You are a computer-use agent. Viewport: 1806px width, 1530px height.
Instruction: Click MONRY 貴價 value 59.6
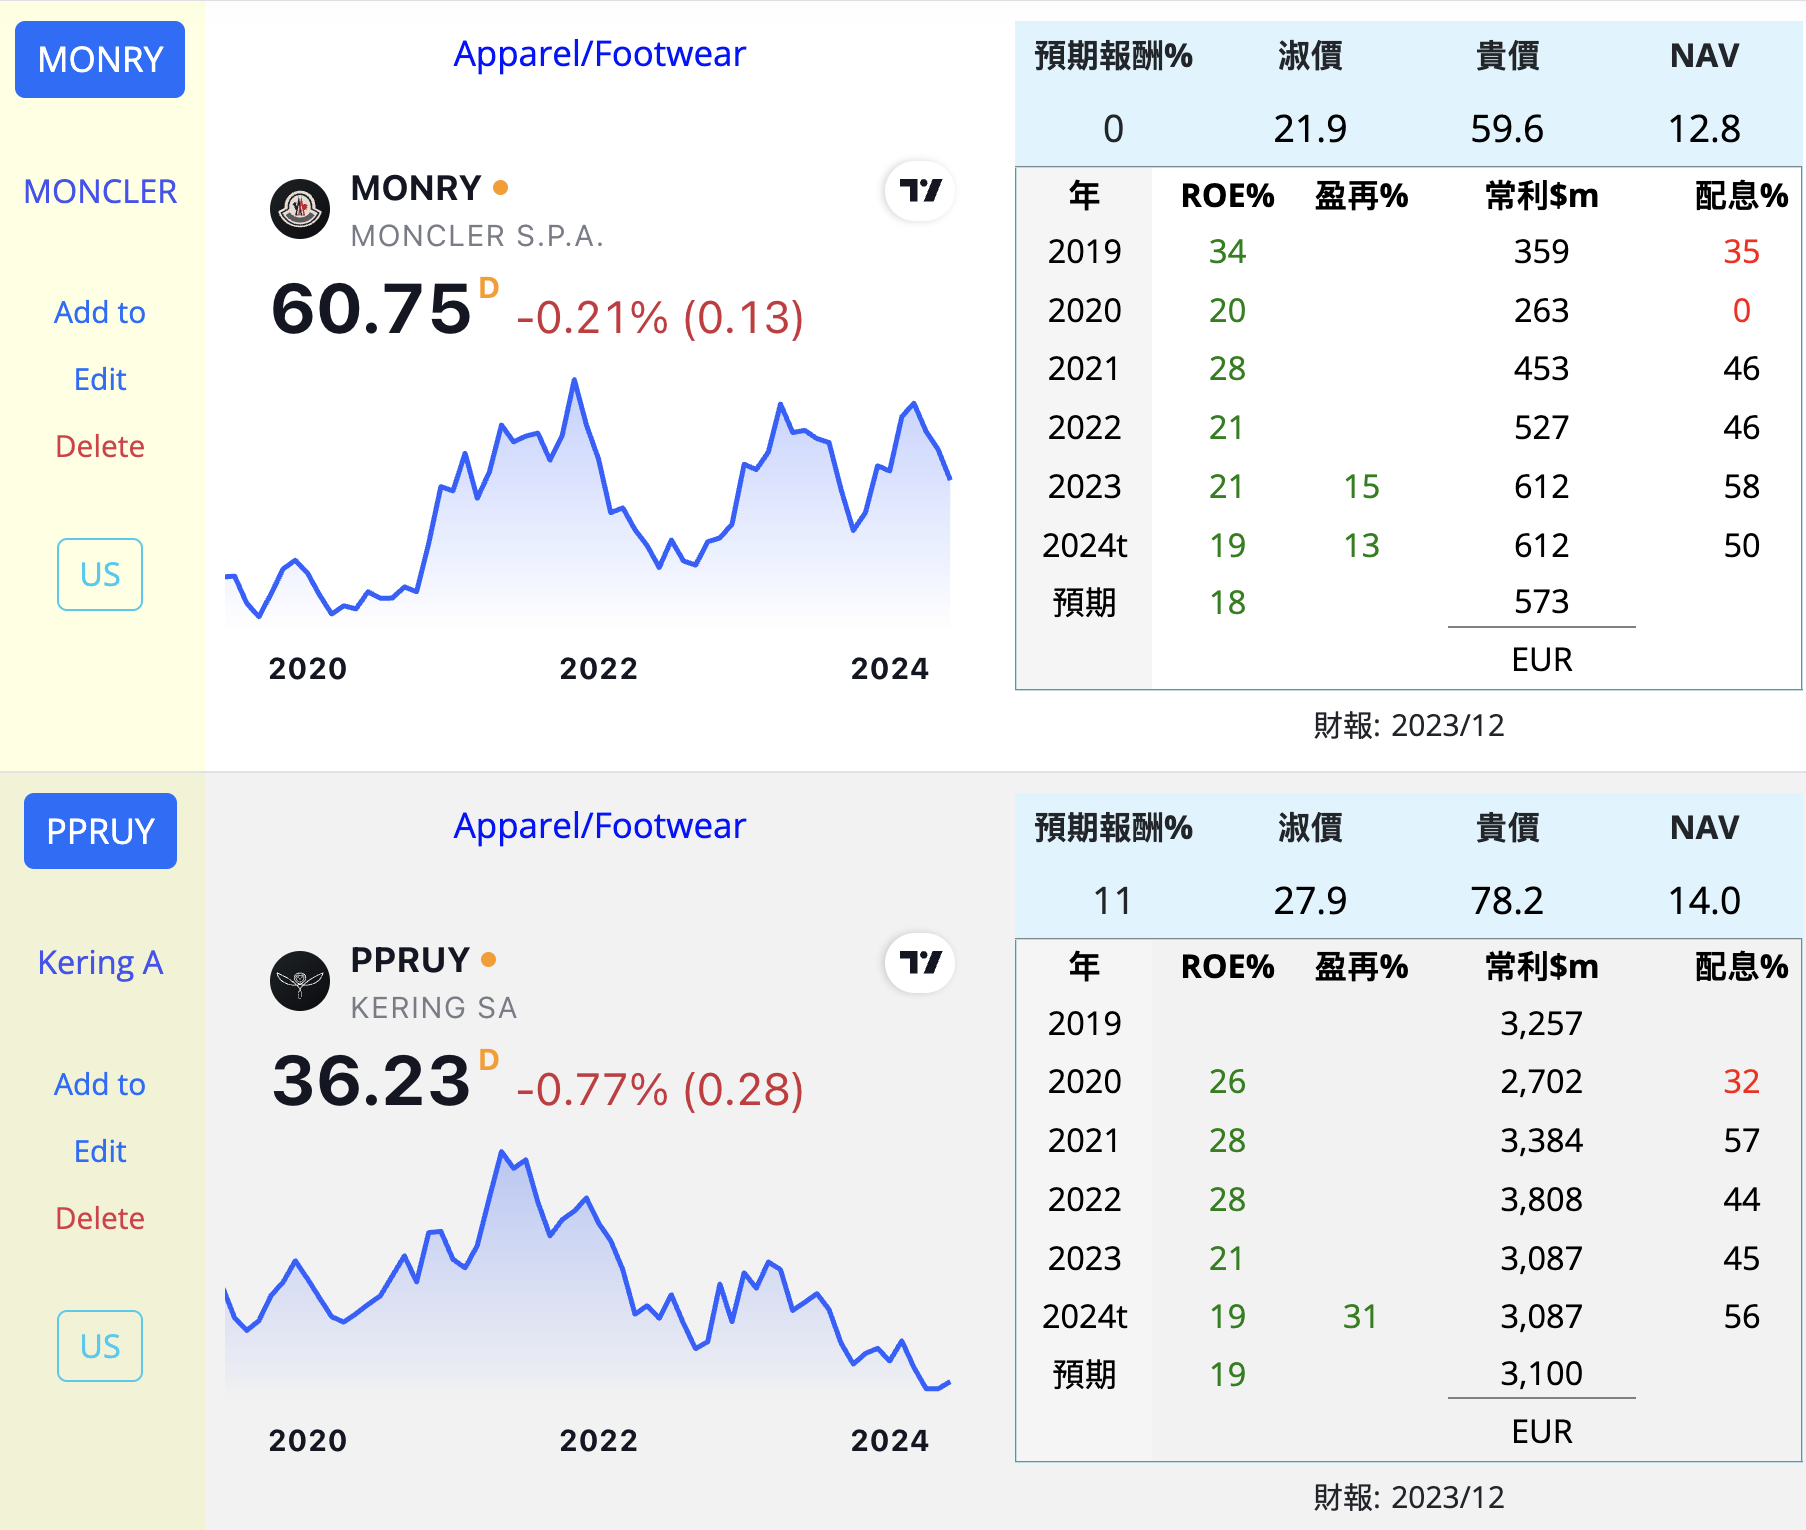1507,129
